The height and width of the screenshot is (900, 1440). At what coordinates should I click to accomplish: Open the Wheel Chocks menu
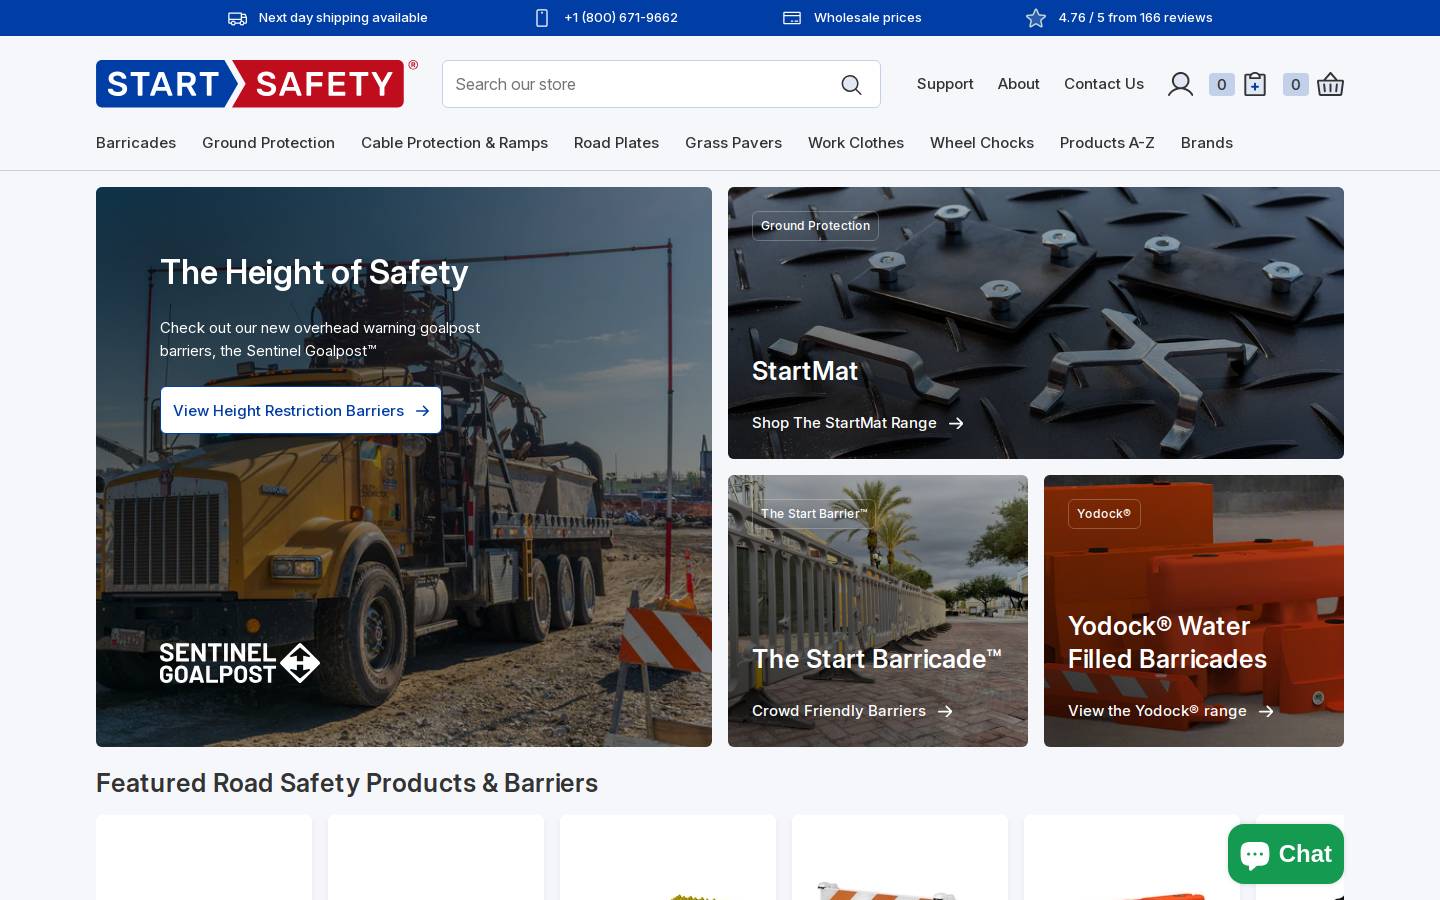pos(982,143)
